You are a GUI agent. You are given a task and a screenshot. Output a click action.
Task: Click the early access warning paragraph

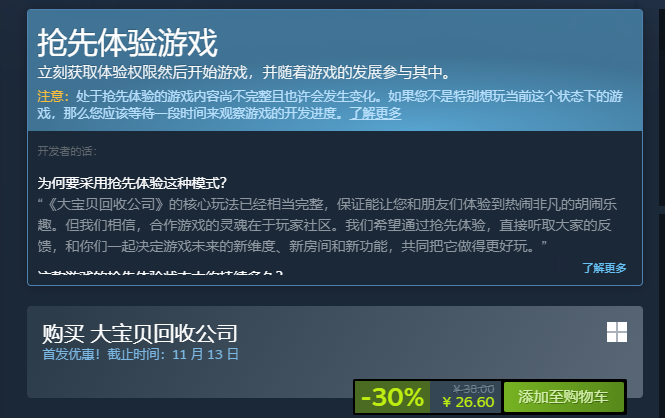[x=330, y=105]
